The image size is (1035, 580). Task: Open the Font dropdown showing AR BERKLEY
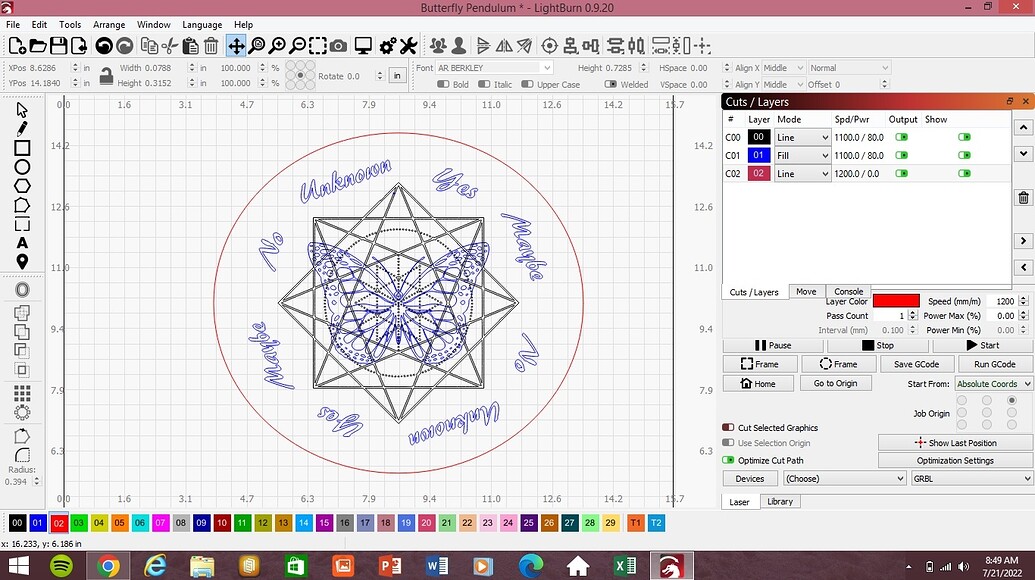(x=494, y=67)
